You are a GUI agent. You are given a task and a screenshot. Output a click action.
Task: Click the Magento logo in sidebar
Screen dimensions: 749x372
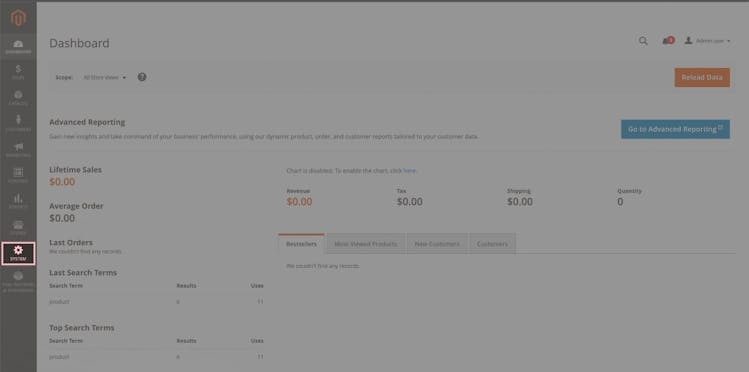pos(18,18)
